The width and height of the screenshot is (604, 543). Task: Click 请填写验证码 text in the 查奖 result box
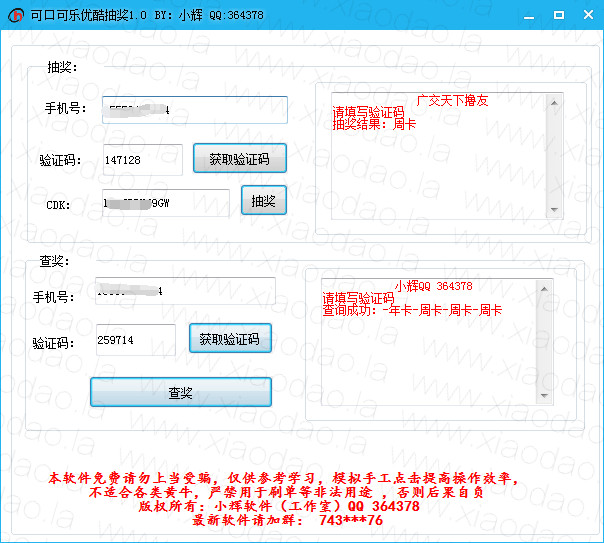coord(358,298)
